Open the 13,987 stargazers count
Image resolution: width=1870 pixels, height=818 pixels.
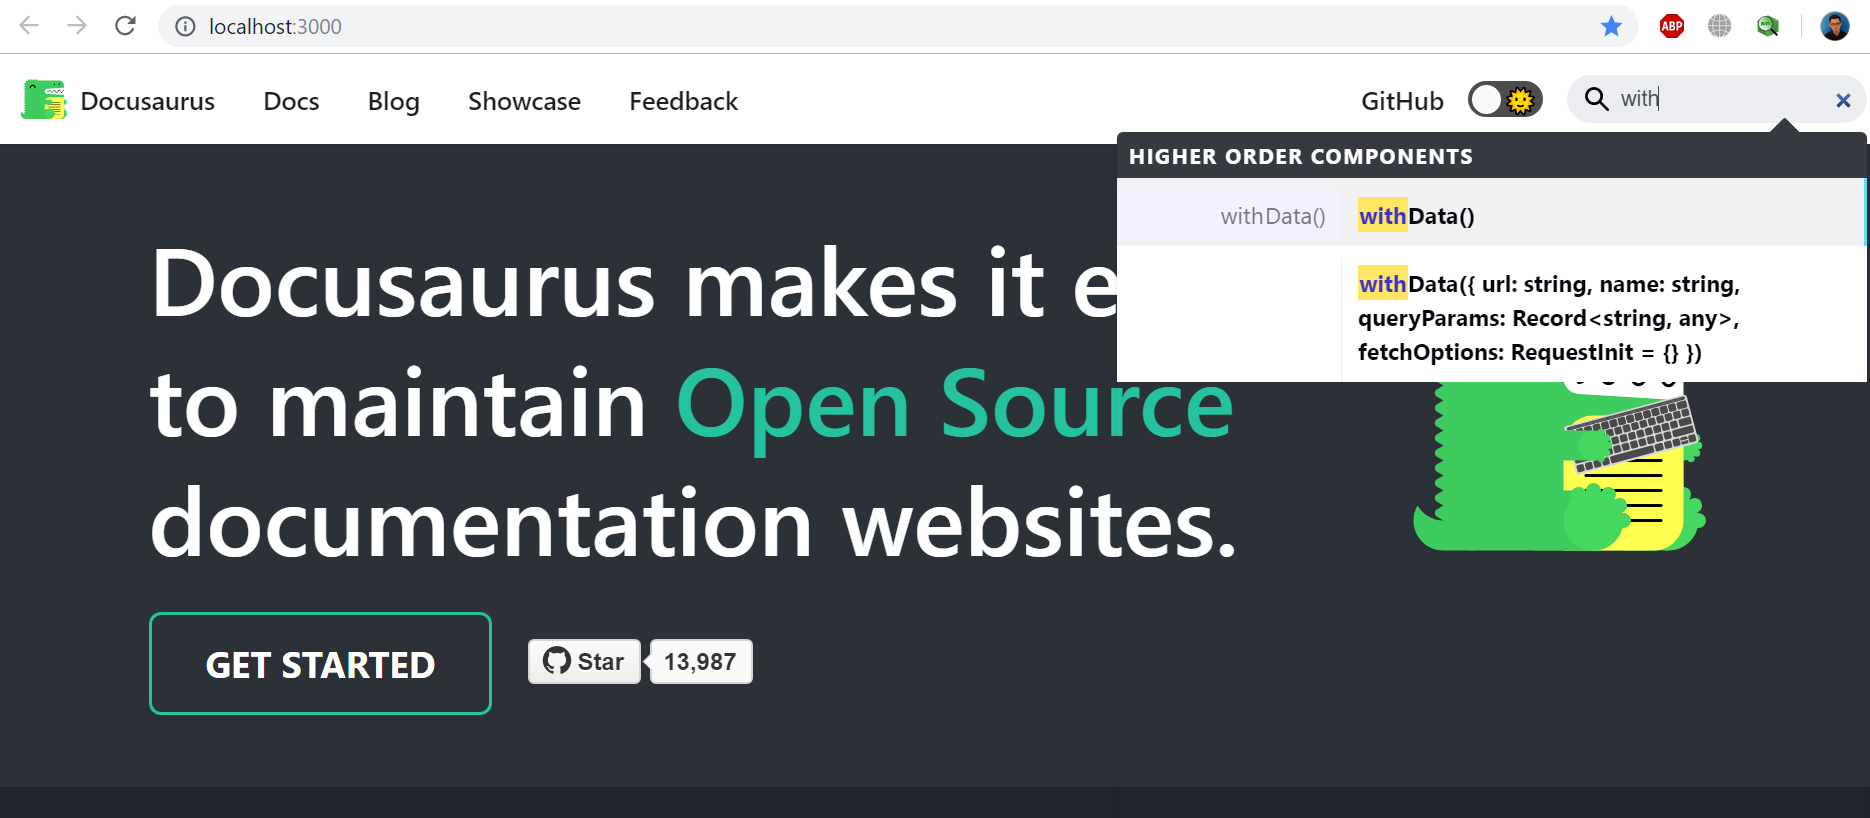(701, 661)
